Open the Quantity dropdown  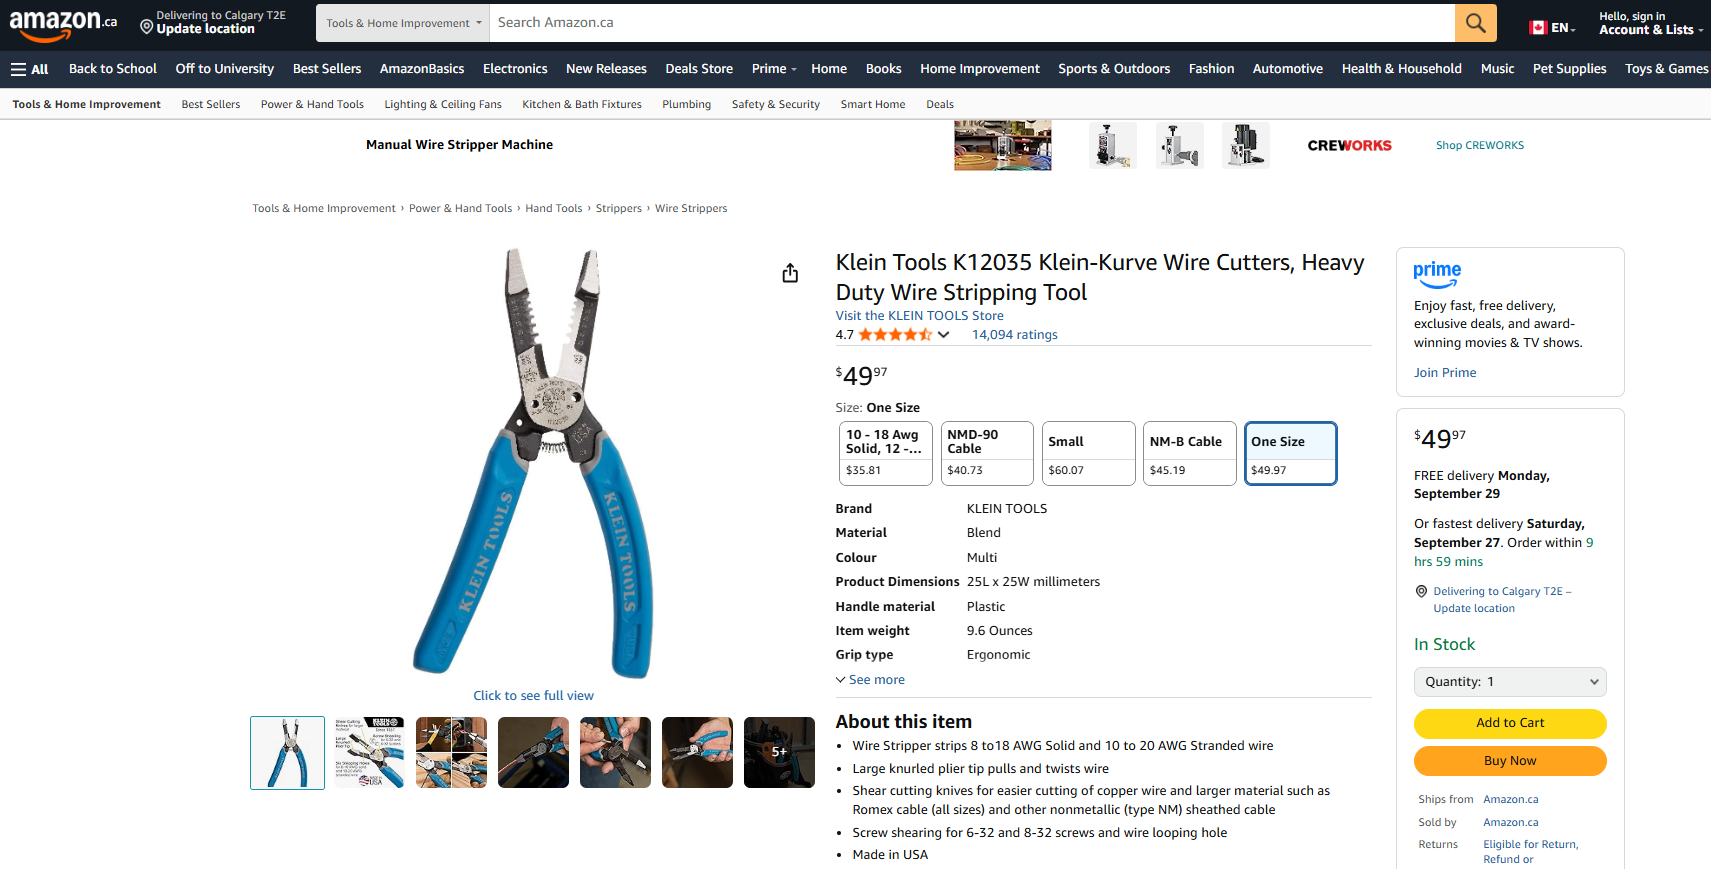(1510, 682)
